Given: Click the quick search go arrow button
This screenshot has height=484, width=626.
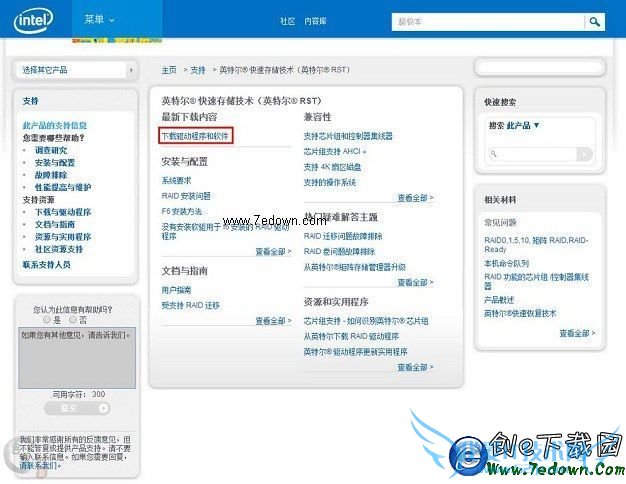Looking at the screenshot, I should 585,154.
